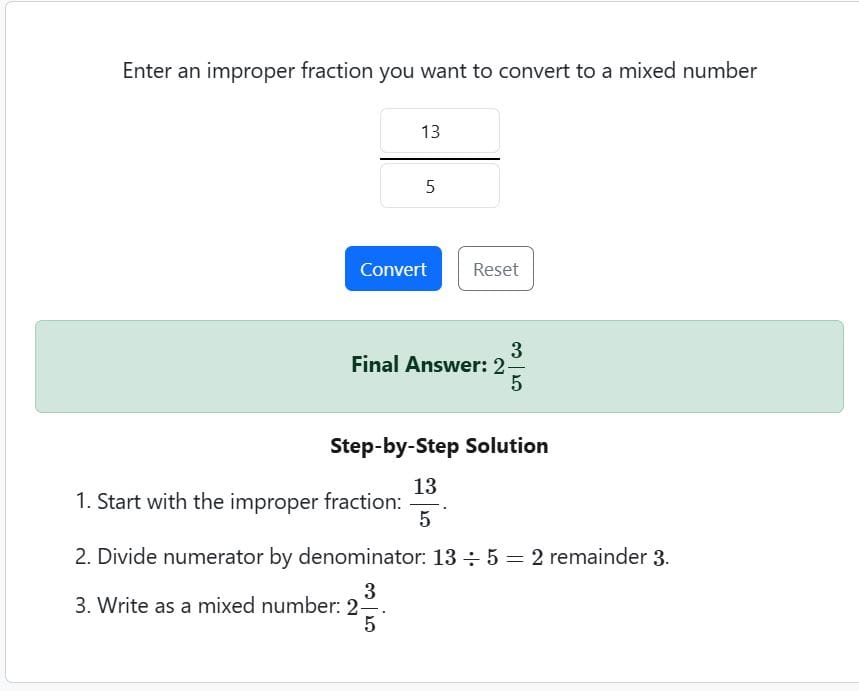Click step 1 of the solution
The height and width of the screenshot is (691, 859).
[260, 501]
